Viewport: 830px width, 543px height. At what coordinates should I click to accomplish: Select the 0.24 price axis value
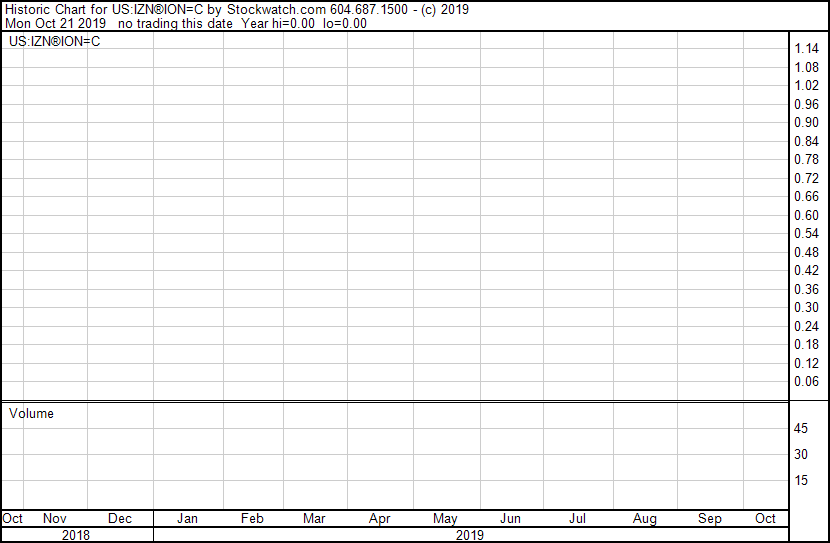806,327
